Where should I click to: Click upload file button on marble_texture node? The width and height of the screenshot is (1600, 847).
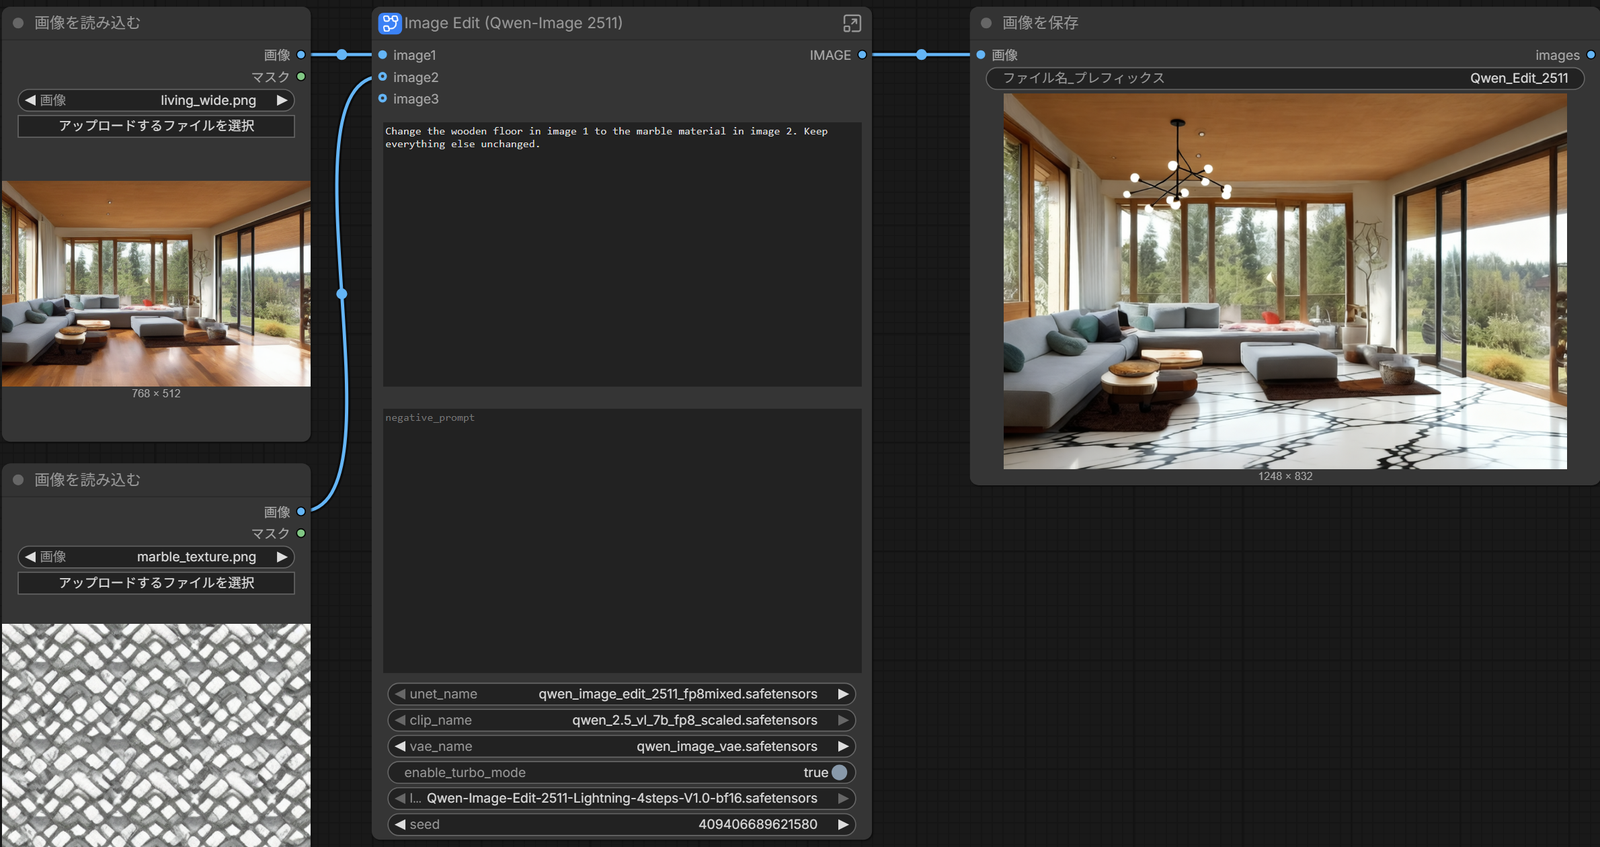tap(156, 583)
